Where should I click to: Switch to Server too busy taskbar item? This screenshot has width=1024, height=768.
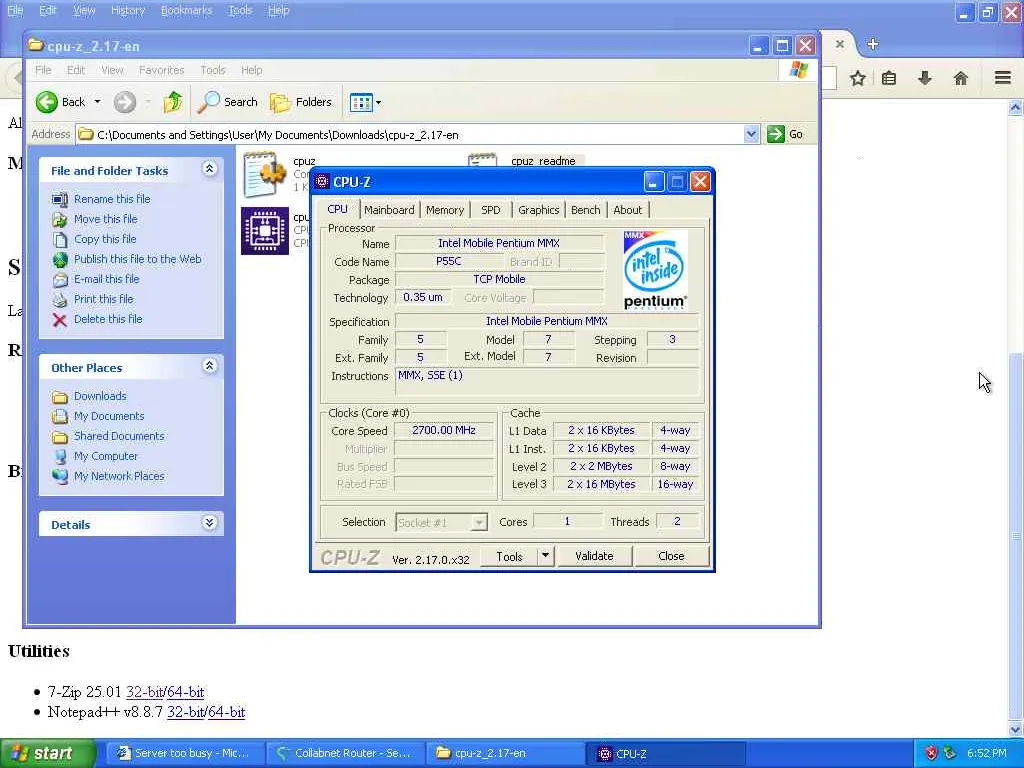point(185,754)
